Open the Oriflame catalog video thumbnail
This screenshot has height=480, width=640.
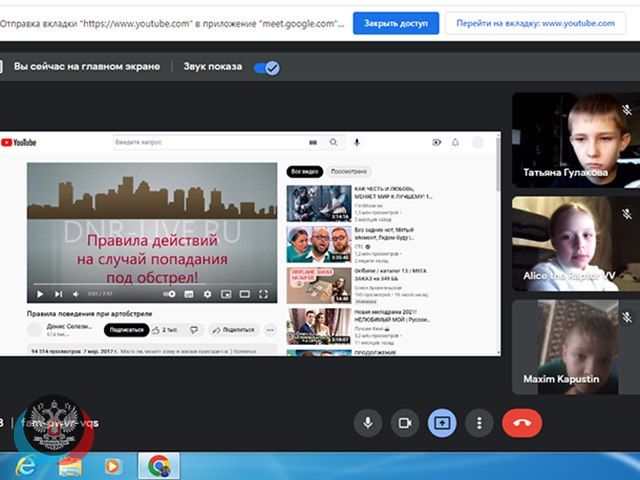319,285
